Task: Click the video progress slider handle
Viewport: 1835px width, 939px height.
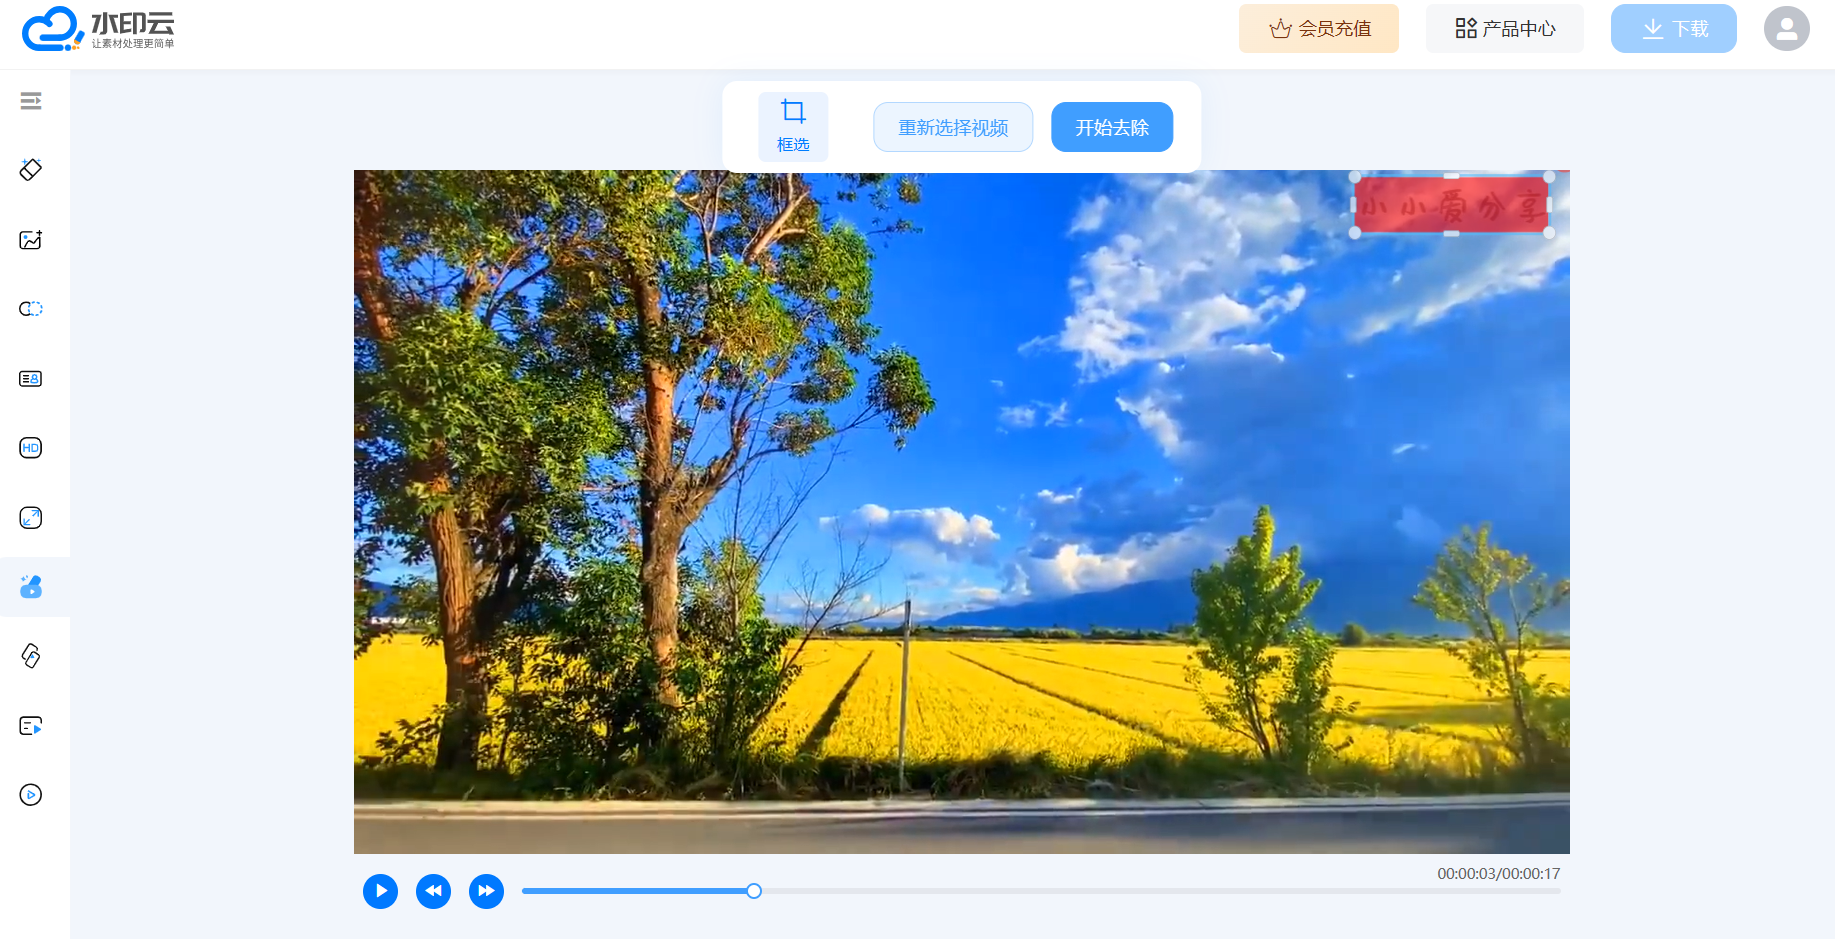Action: click(x=754, y=891)
